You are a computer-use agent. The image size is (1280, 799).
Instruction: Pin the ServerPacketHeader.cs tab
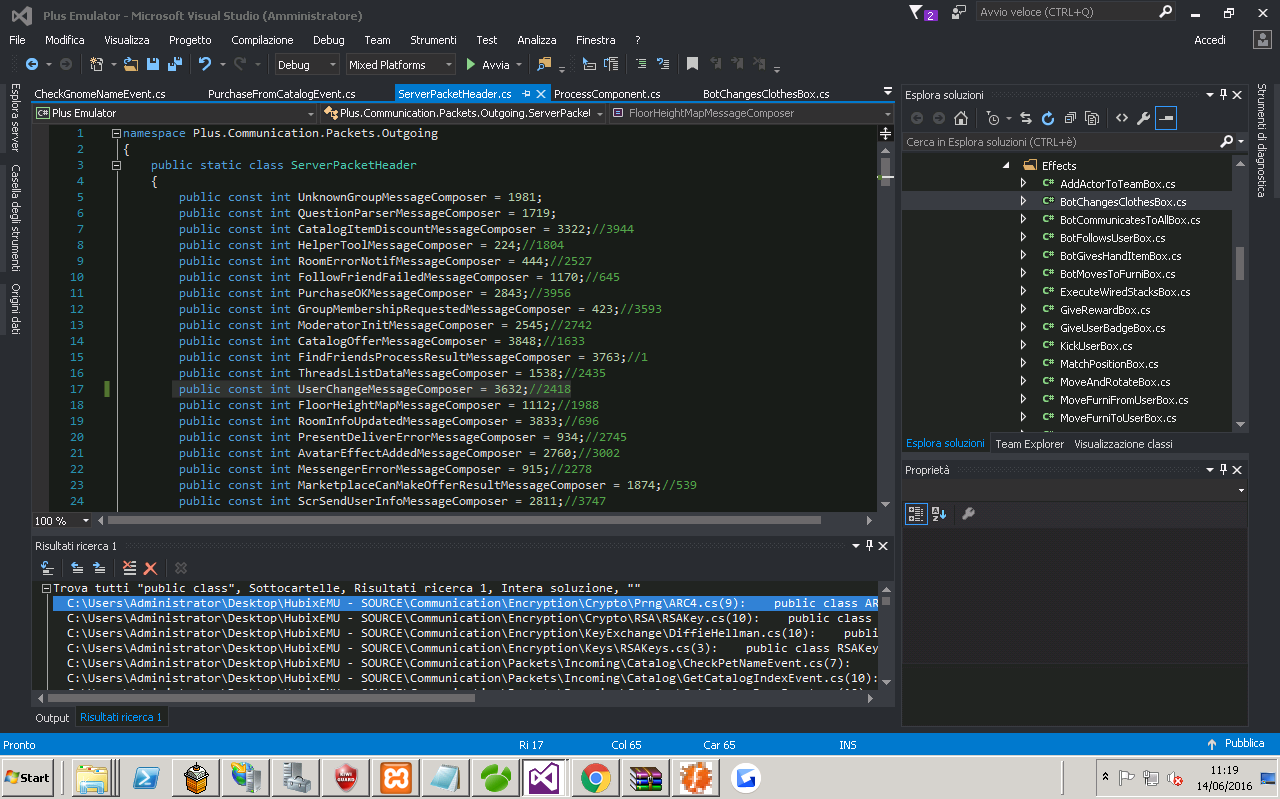526,94
